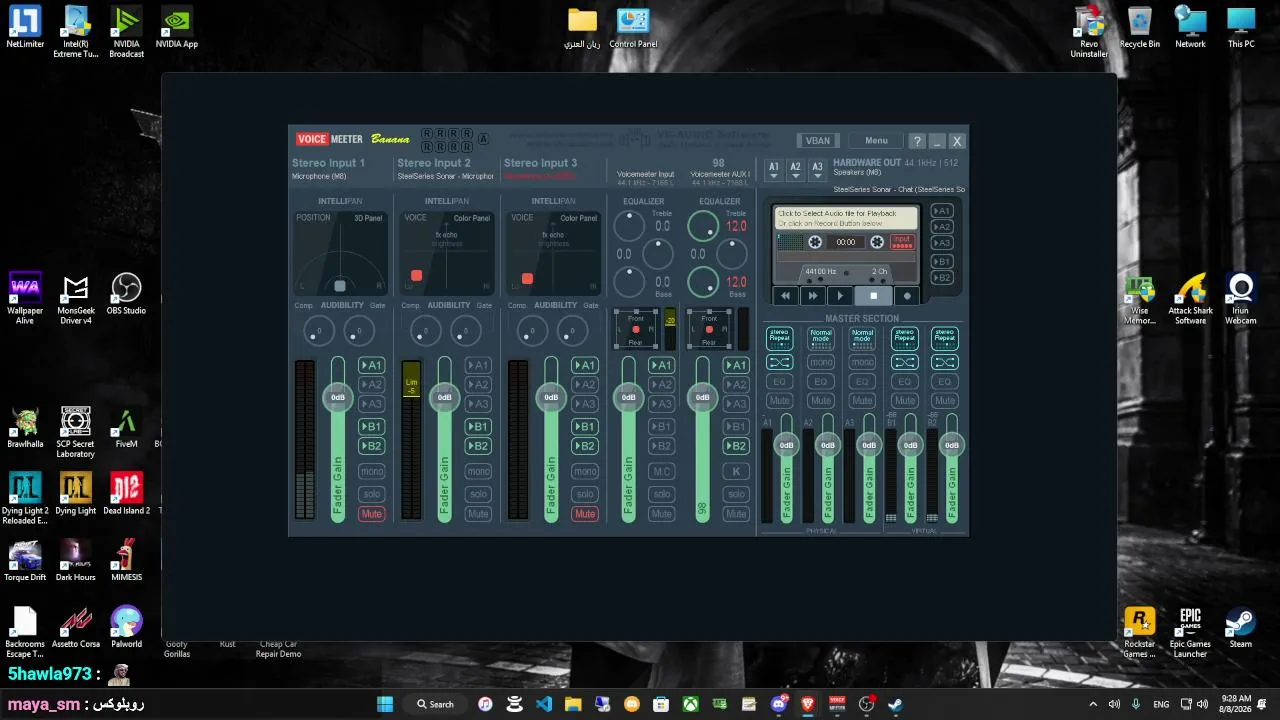Image resolution: width=1280 pixels, height=720 pixels.
Task: Rewind the cassette recorder
Action: point(785,296)
